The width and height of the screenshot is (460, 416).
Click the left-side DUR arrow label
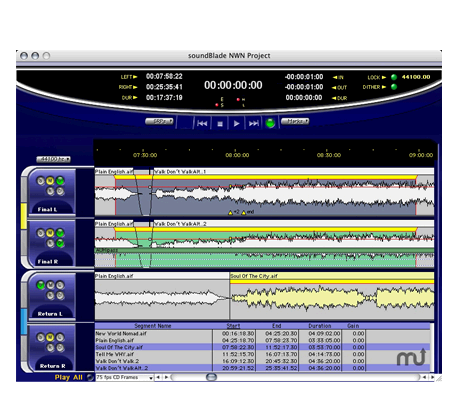(130, 98)
